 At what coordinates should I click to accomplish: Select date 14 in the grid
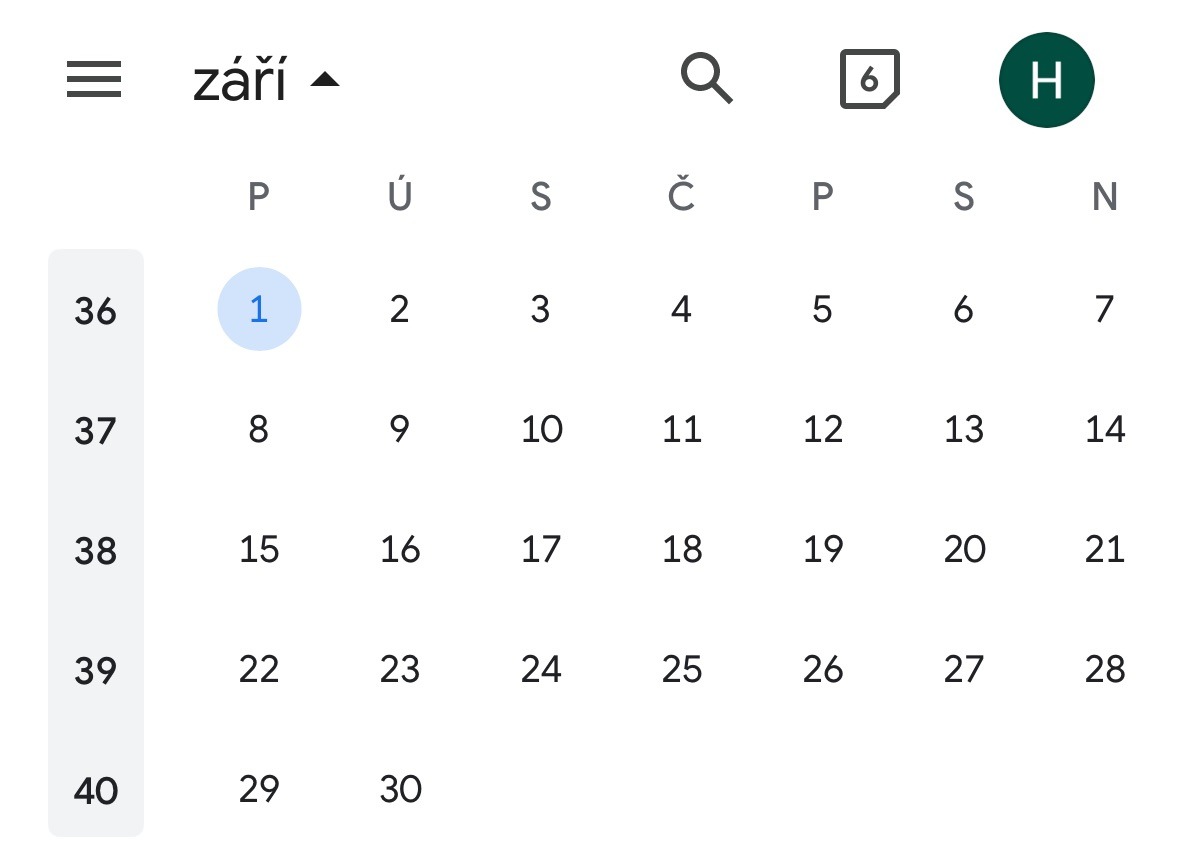tap(1104, 430)
